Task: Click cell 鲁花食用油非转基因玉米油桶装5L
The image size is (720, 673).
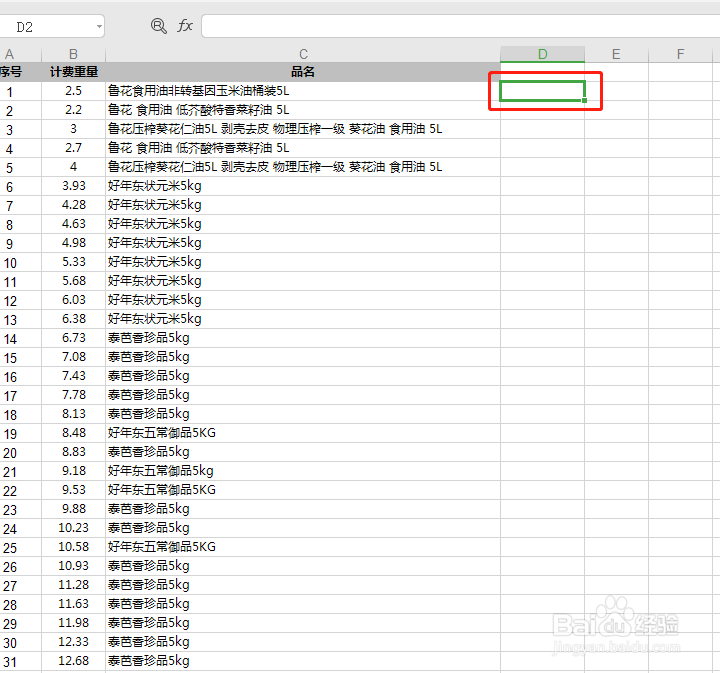Action: (303, 91)
